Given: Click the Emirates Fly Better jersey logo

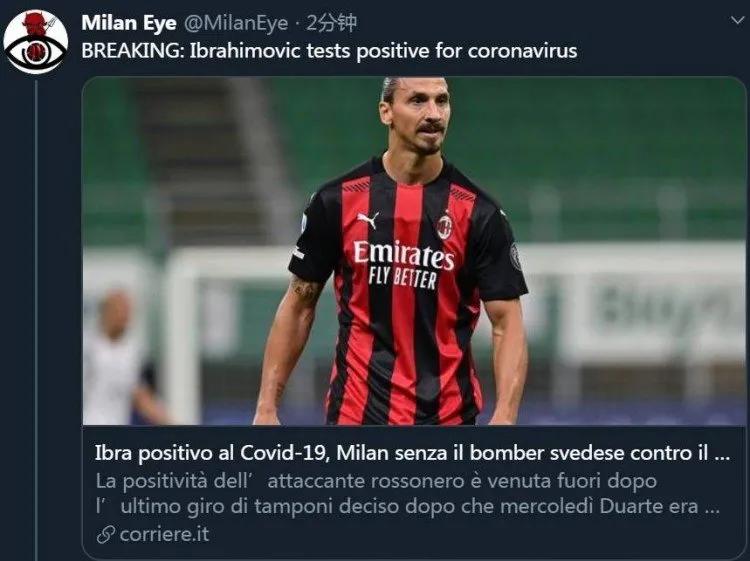Looking at the screenshot, I should coord(404,265).
